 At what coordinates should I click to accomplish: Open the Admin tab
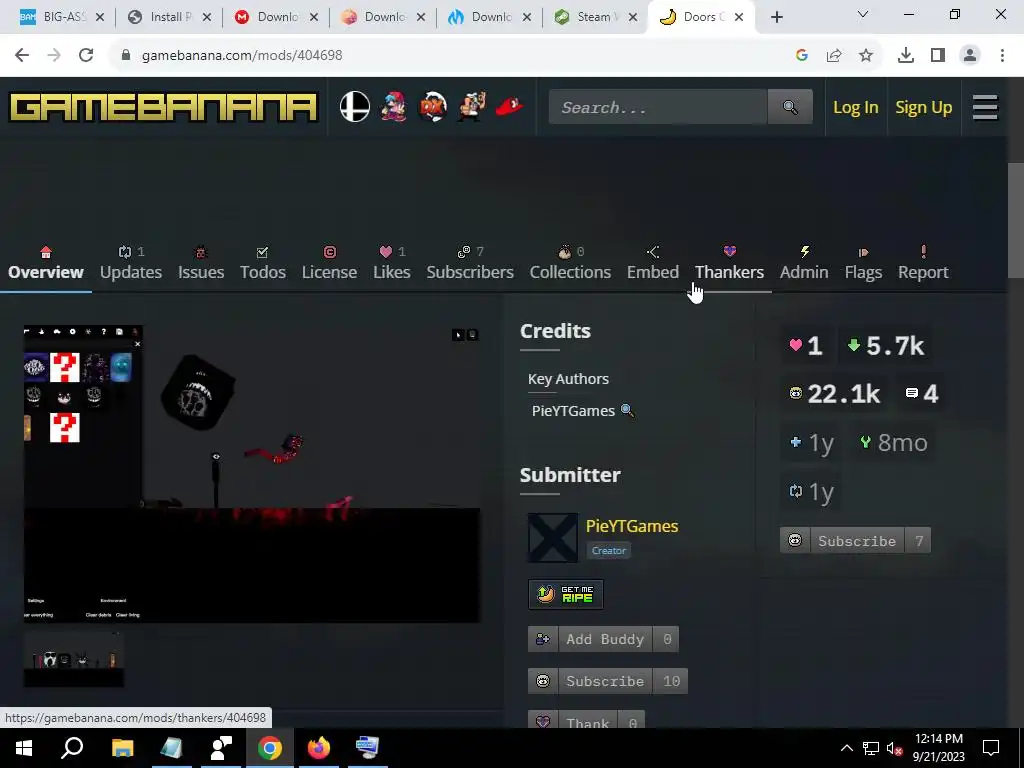[x=804, y=263]
